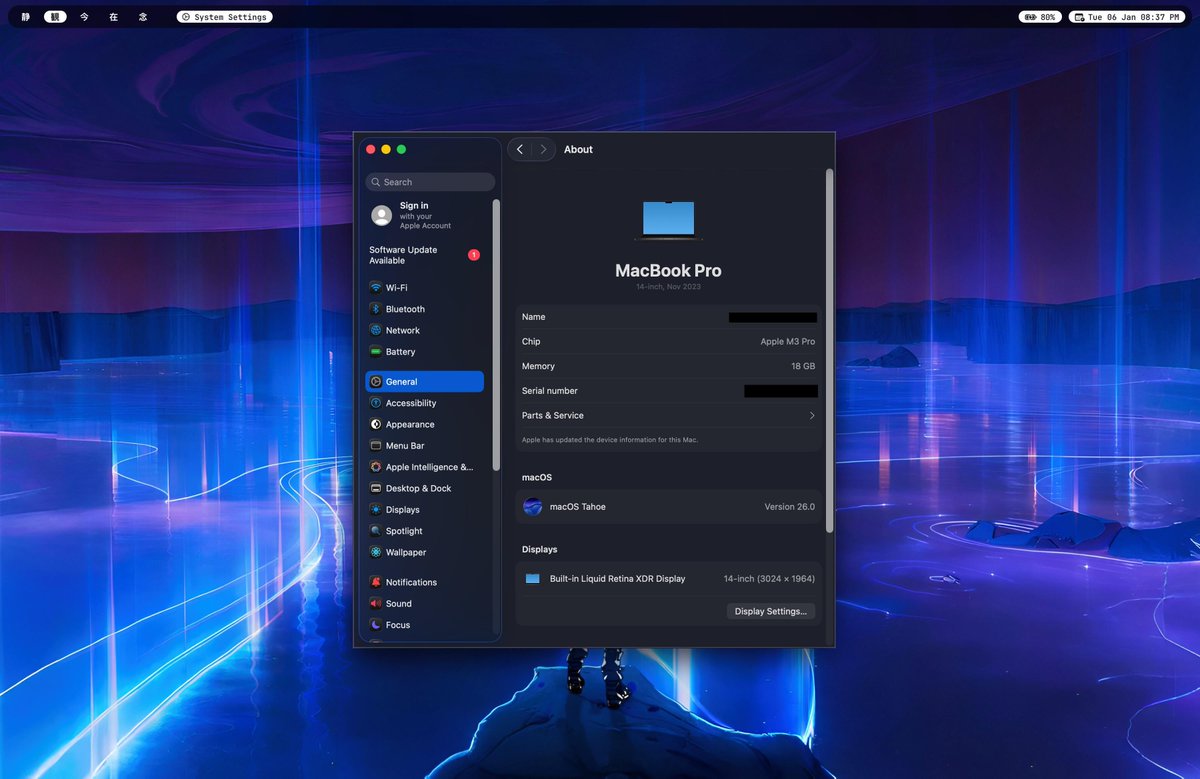Click the 'MacBook Pro' heading
The width and height of the screenshot is (1200, 779).
(668, 271)
